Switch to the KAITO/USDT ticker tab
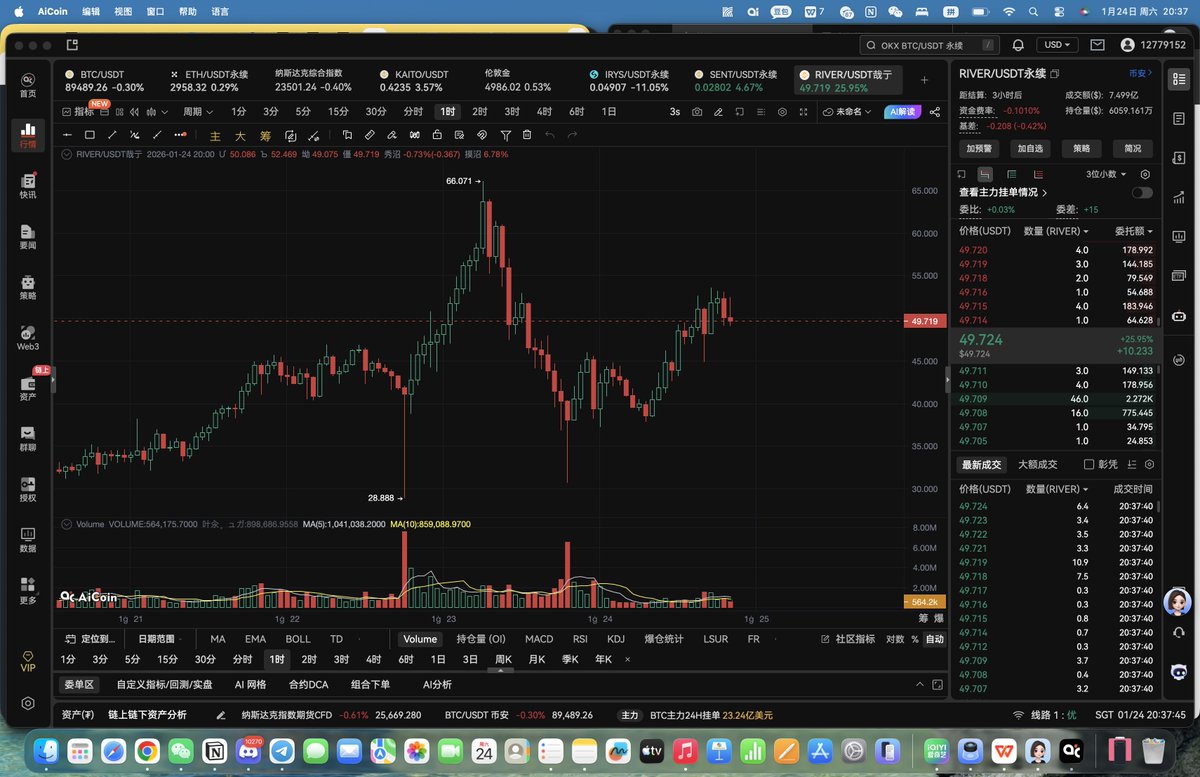The width and height of the screenshot is (1200, 777). tap(413, 80)
